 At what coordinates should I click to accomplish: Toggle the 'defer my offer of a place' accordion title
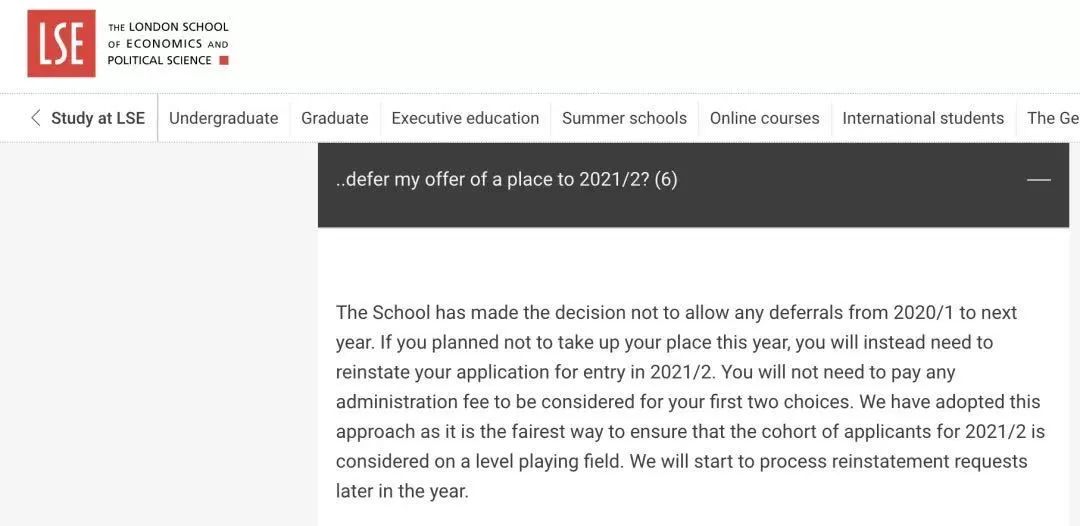coord(492,180)
